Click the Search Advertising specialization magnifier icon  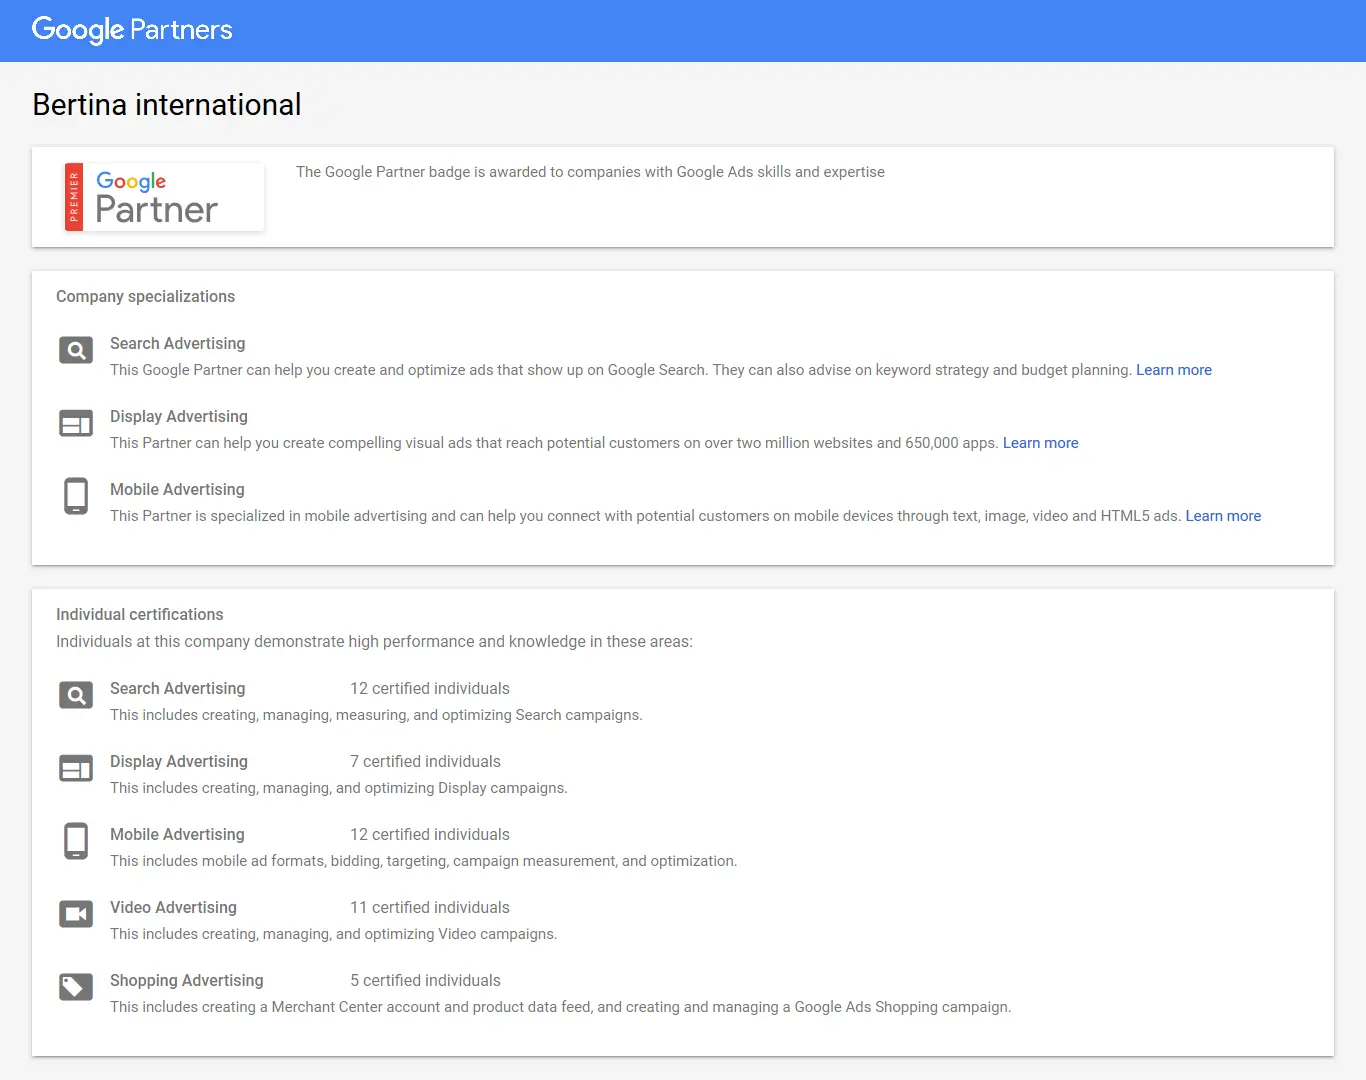coord(76,350)
